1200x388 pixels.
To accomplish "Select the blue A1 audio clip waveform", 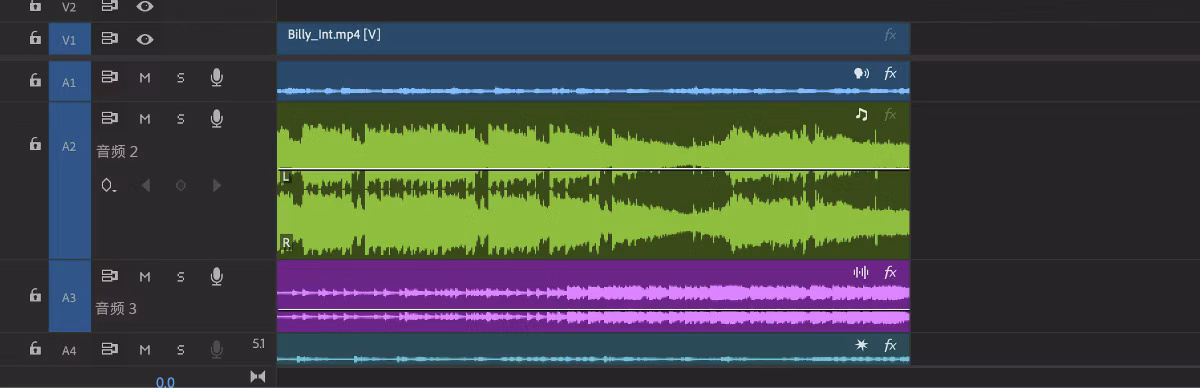I will pyautogui.click(x=593, y=81).
